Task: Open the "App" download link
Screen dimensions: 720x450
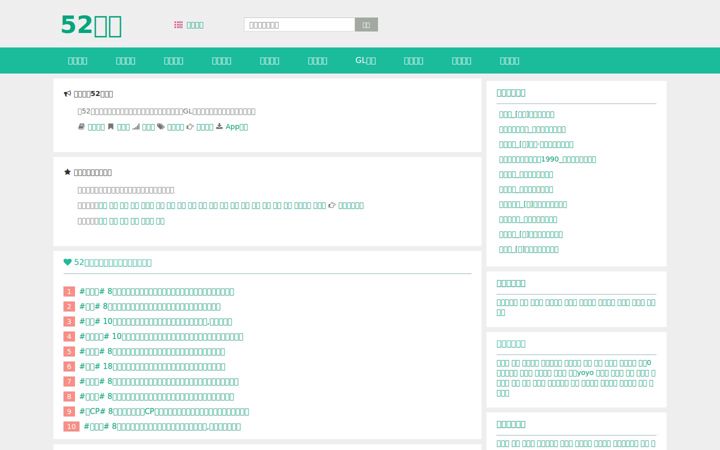Action: pyautogui.click(x=236, y=127)
